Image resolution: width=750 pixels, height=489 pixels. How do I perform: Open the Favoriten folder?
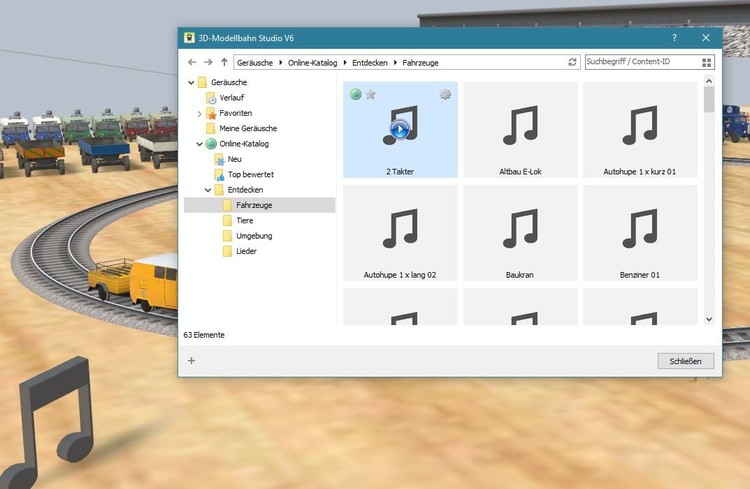click(x=229, y=113)
